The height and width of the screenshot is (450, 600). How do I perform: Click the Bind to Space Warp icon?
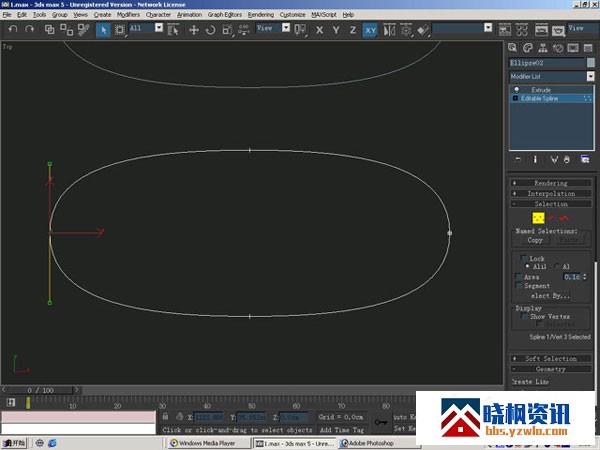pyautogui.click(x=83, y=29)
